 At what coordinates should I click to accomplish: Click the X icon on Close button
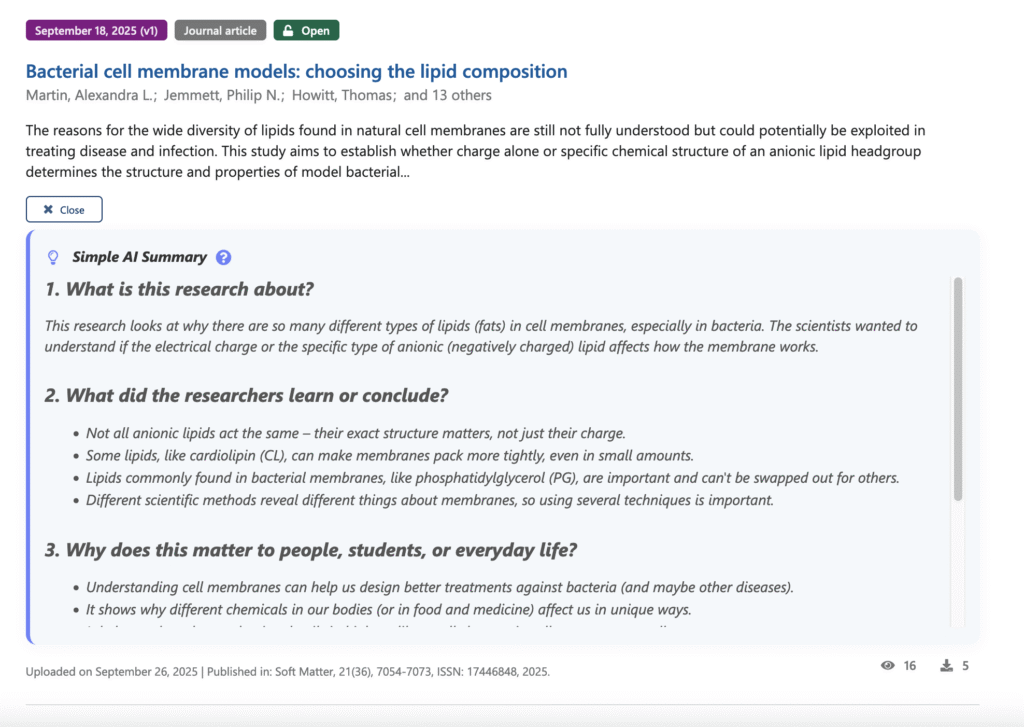47,210
